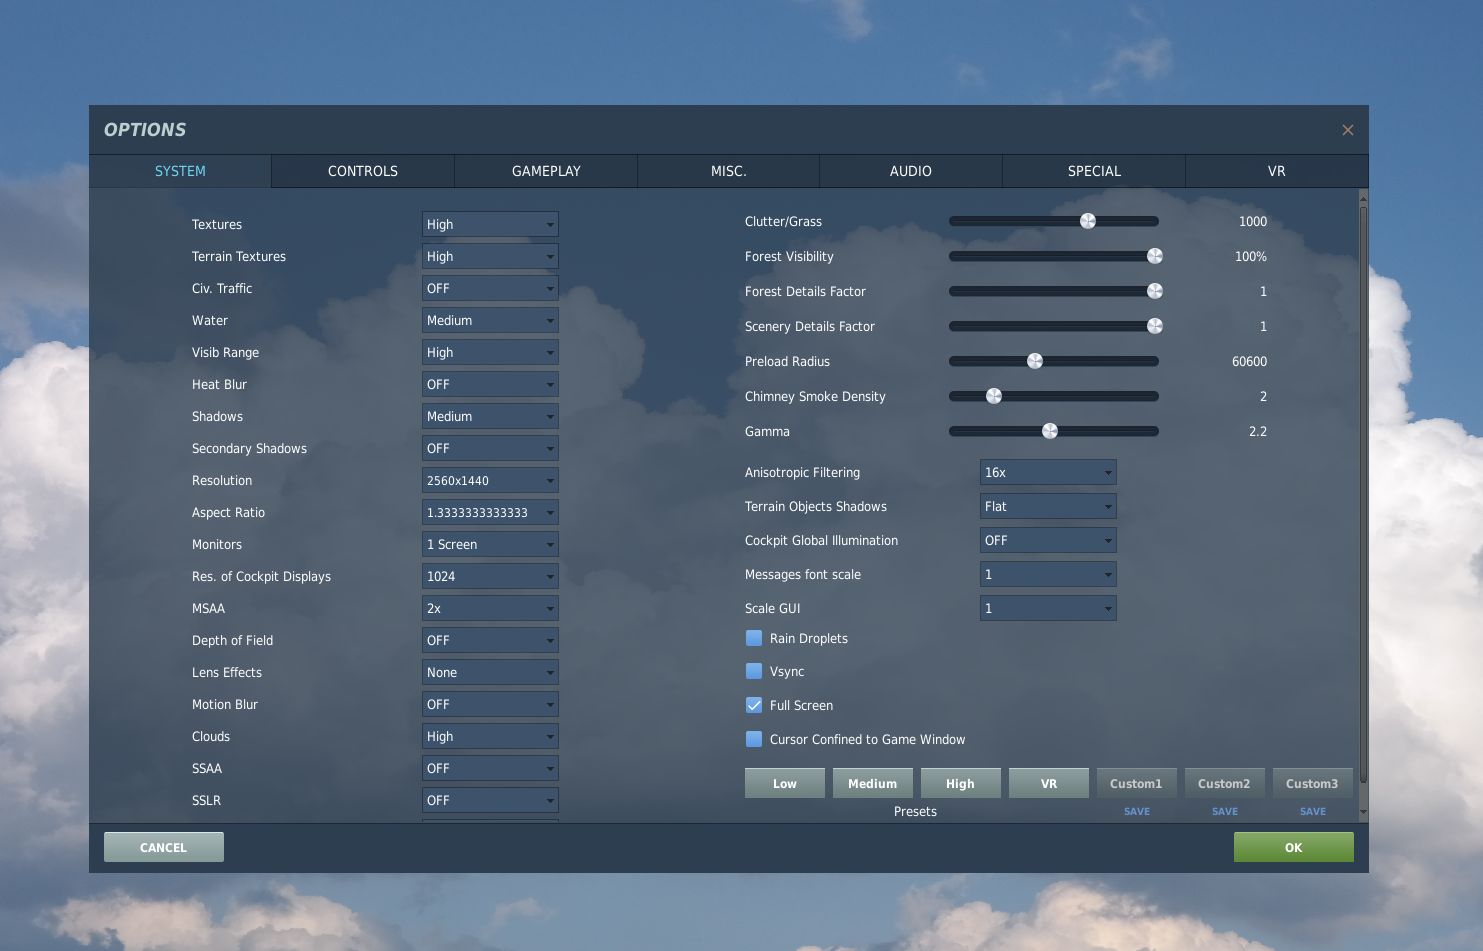This screenshot has width=1483, height=951.
Task: Open the Messages font scale dropdown
Action: point(1048,574)
